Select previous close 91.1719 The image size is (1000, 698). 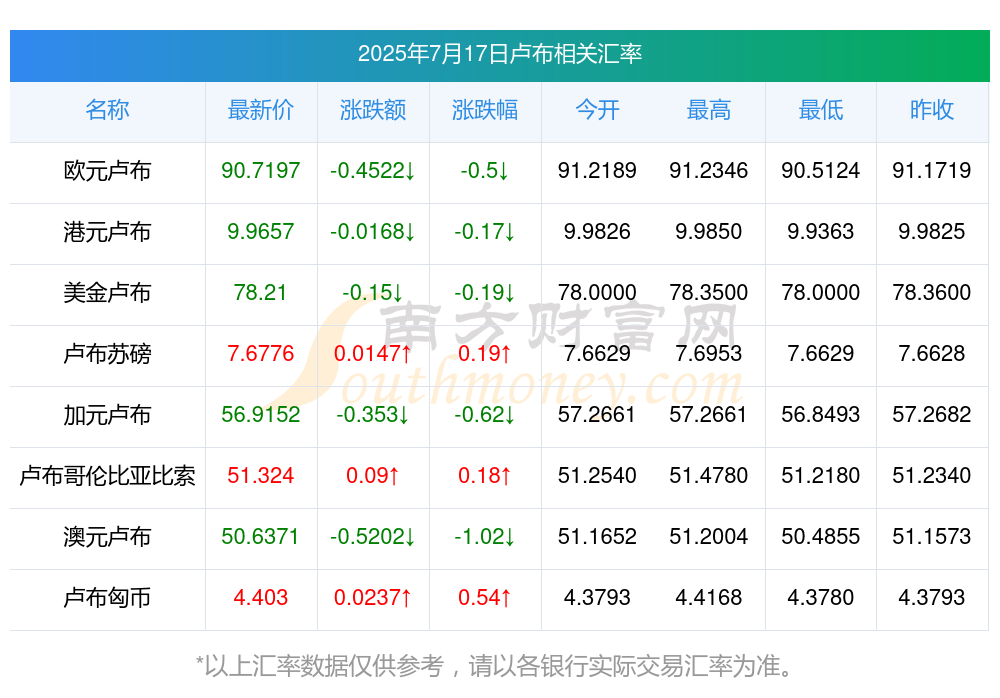click(x=932, y=170)
